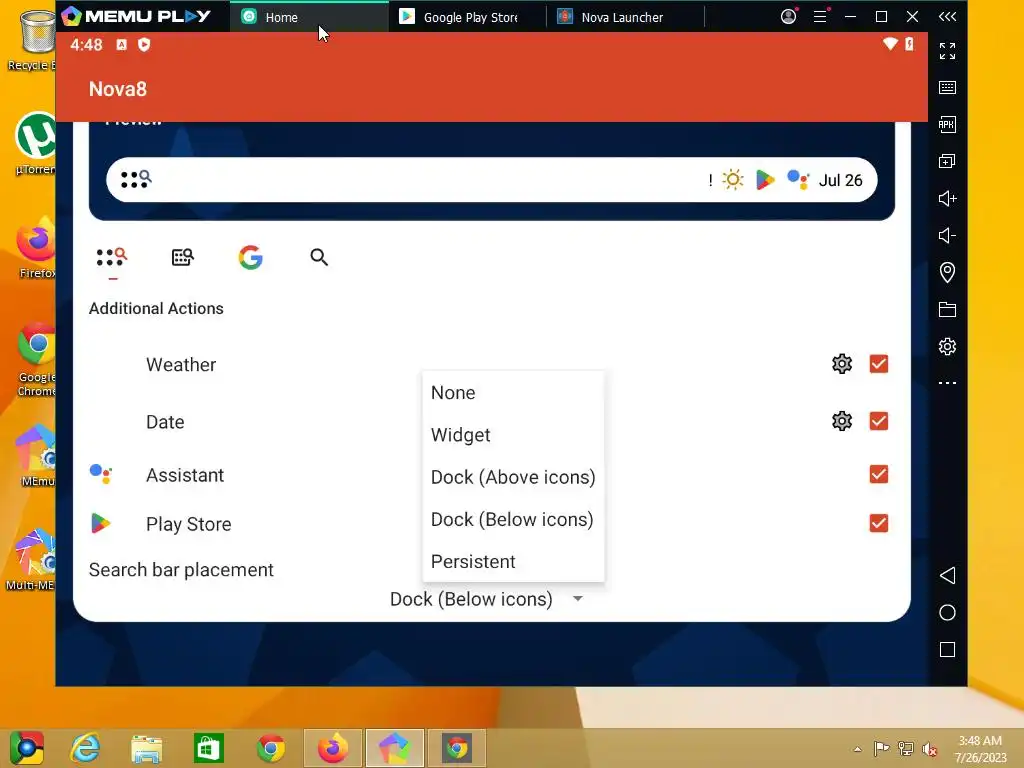This screenshot has height=768, width=1024.
Task: Open uTorrent desktop shortcut
Action: [x=35, y=144]
